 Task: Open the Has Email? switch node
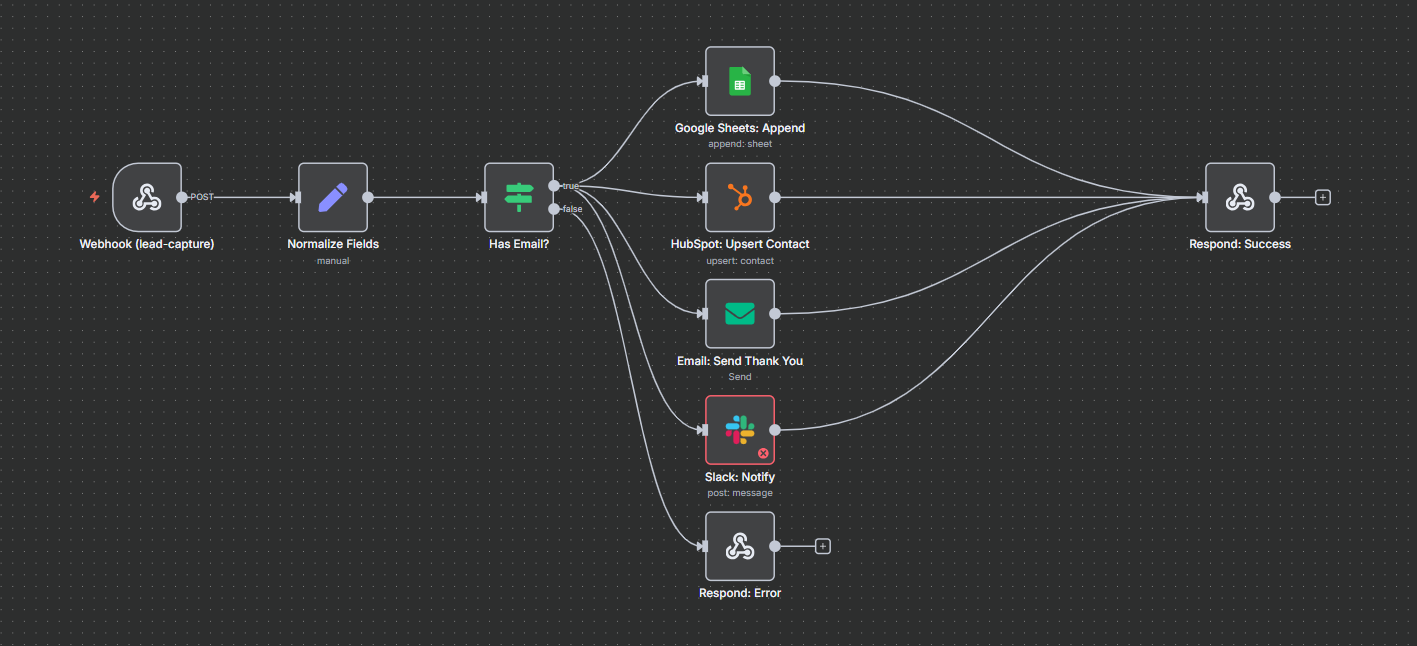click(x=519, y=198)
